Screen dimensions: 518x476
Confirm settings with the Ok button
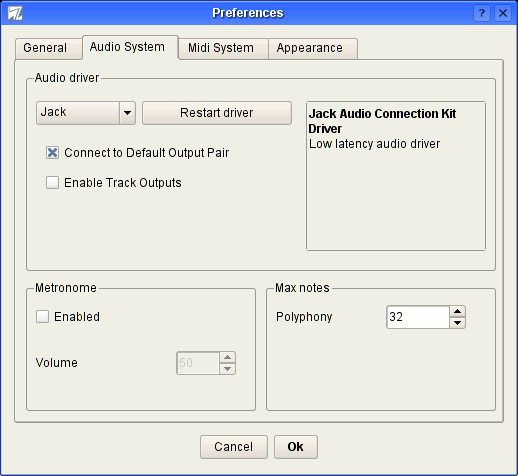[296, 447]
